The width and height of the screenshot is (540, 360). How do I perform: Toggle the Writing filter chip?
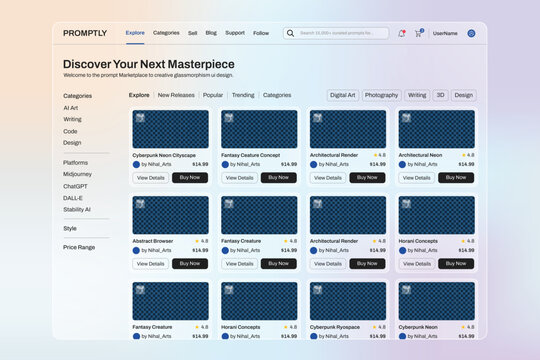point(417,95)
